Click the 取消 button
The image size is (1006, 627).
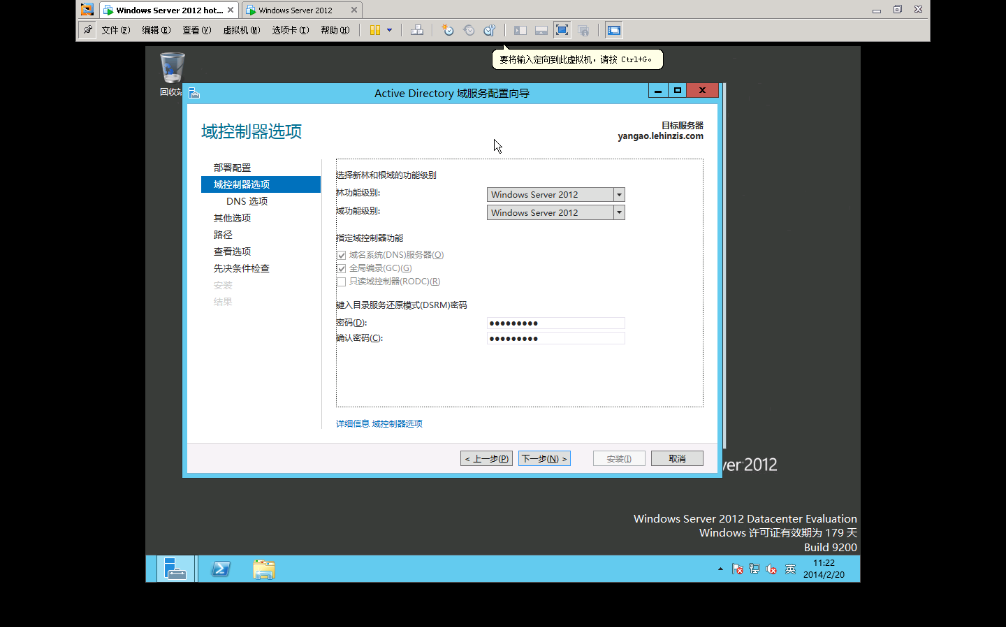677,458
